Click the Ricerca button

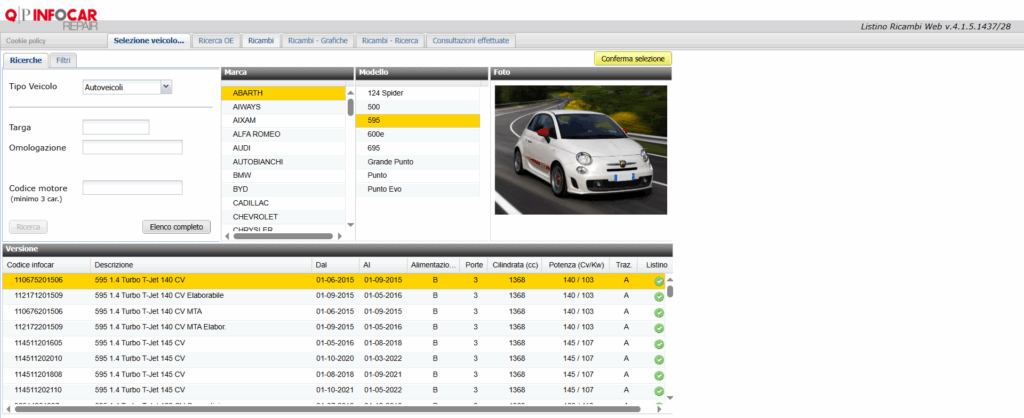coord(28,227)
